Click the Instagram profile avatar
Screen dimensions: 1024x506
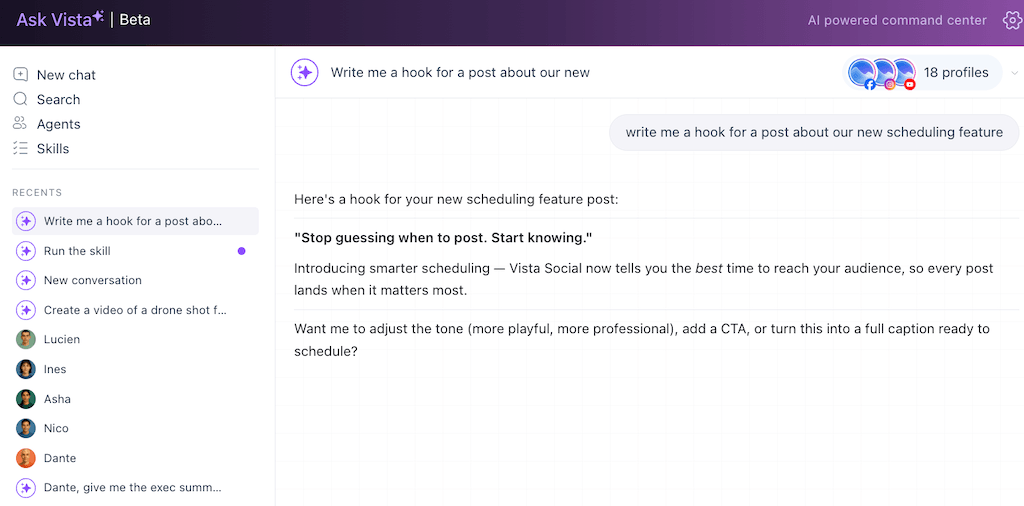click(x=883, y=72)
